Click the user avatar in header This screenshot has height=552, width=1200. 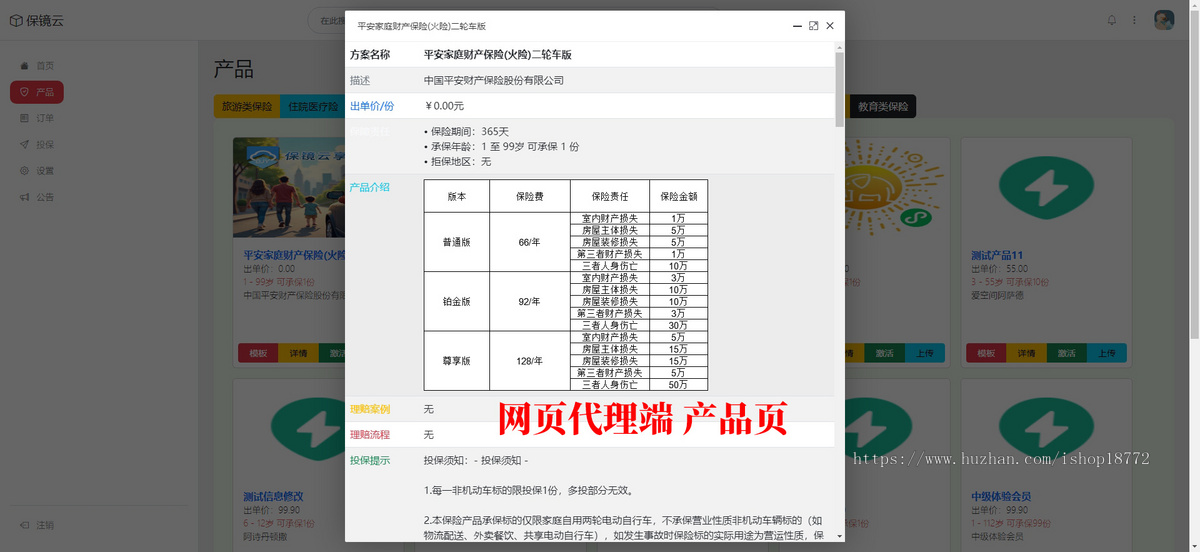tap(1164, 20)
